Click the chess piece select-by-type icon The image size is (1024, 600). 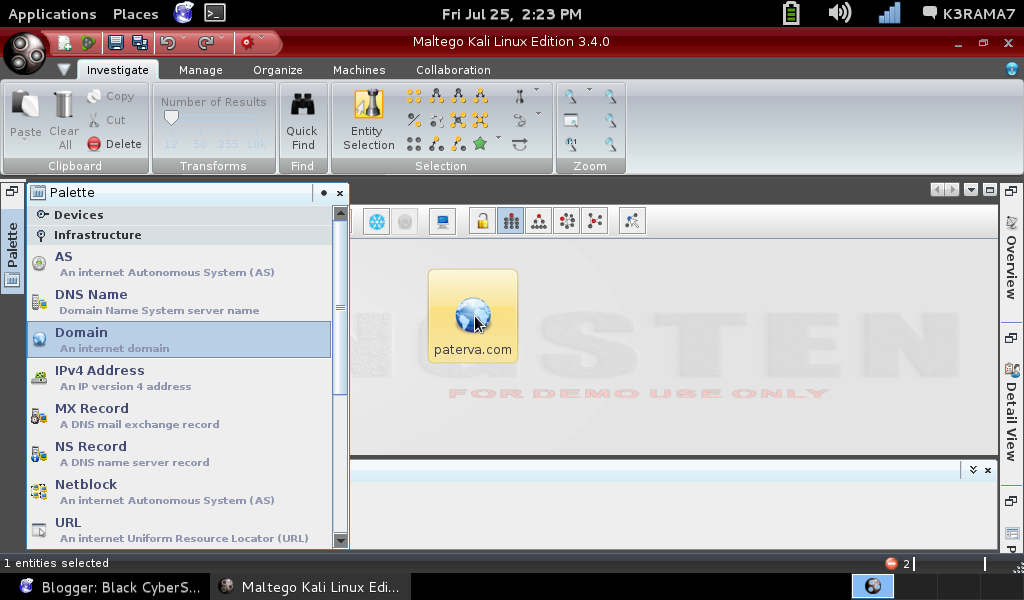(520, 97)
